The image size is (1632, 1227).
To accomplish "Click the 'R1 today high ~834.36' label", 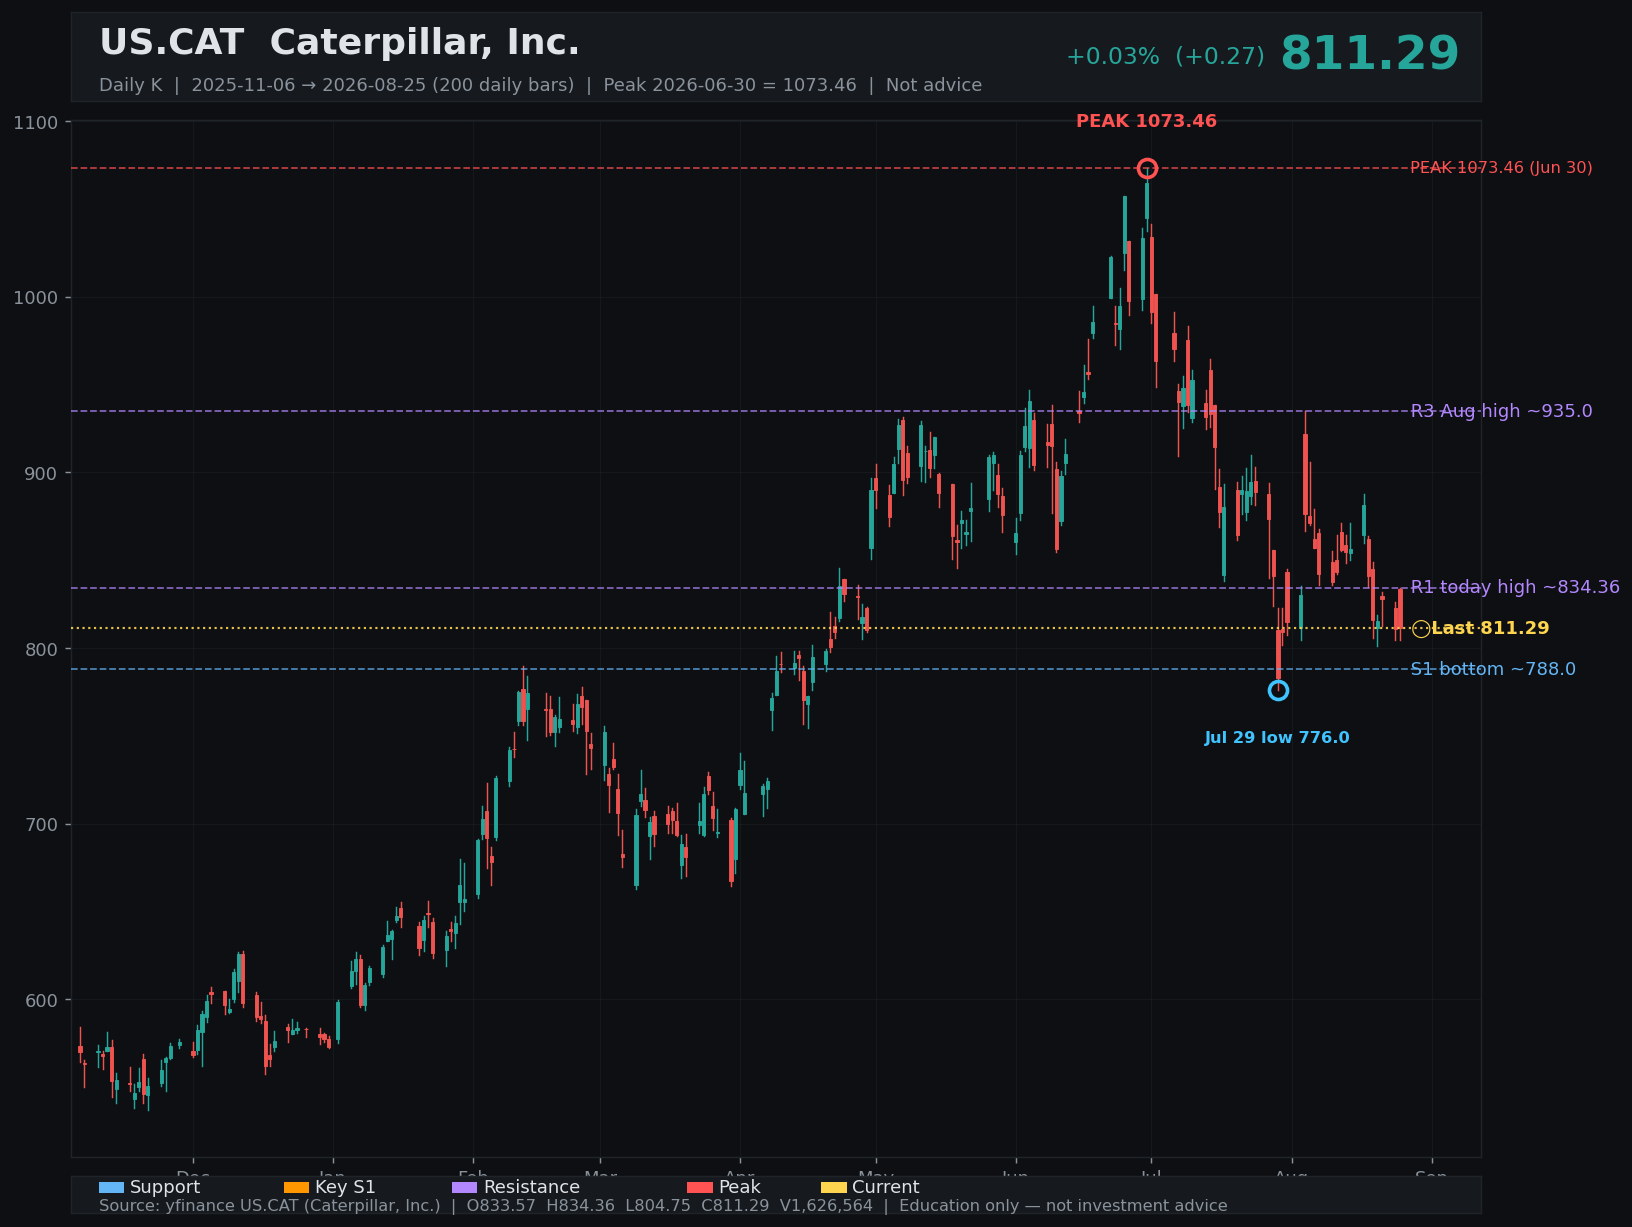I will [1515, 587].
